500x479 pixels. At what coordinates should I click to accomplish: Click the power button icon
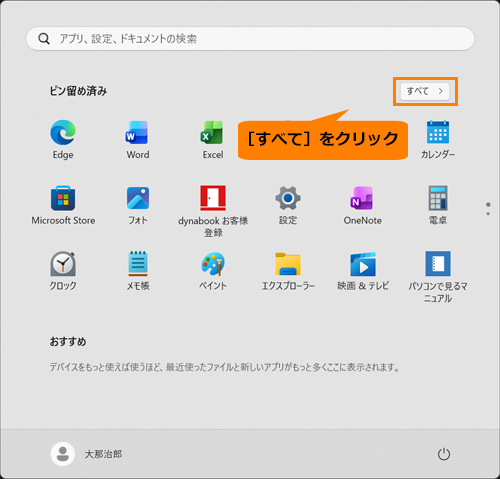(x=444, y=454)
